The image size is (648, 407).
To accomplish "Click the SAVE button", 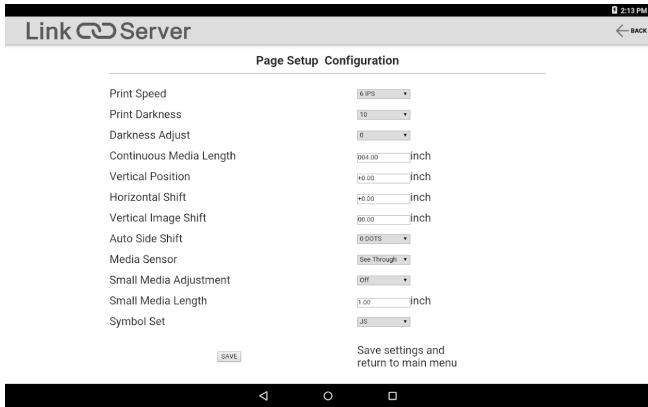I will (x=229, y=357).
